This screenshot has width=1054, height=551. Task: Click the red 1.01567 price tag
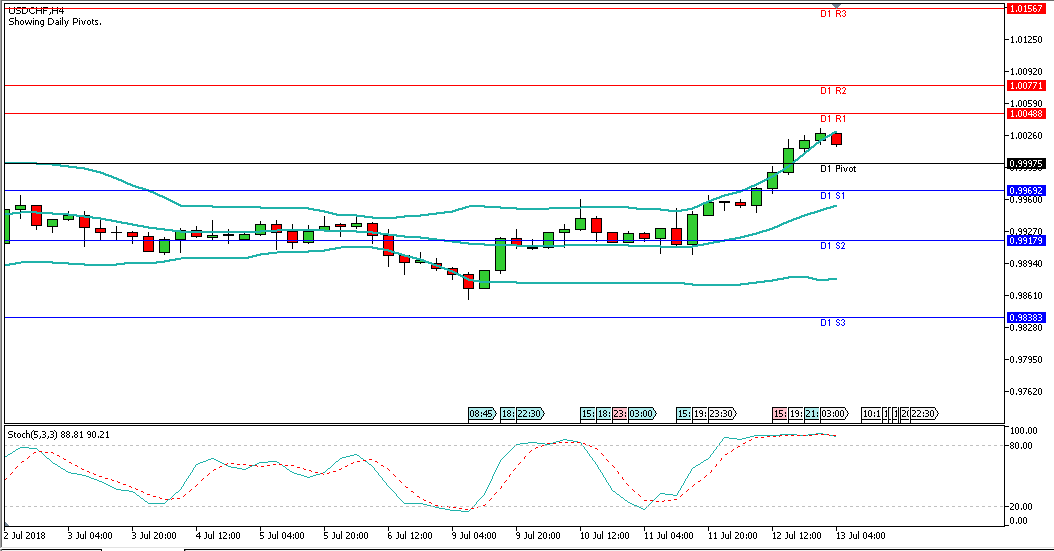[x=1028, y=8]
